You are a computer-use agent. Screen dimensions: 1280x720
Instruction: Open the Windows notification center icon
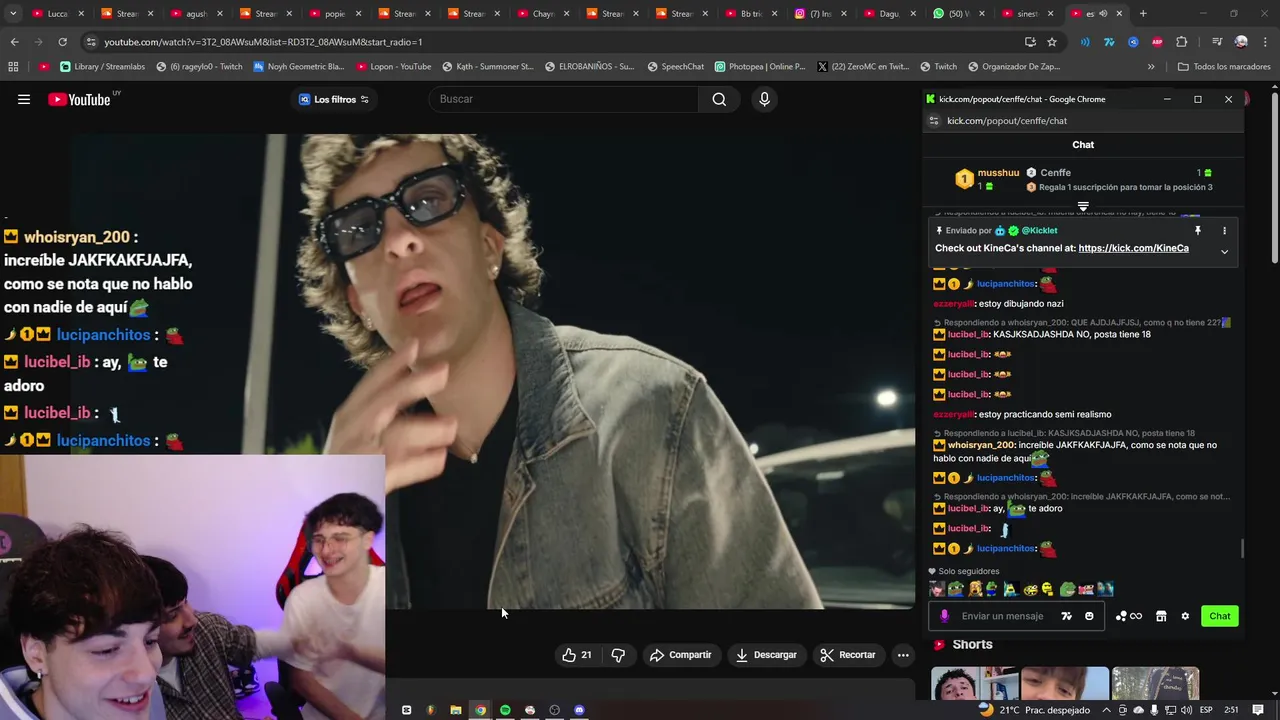[x=1258, y=710]
